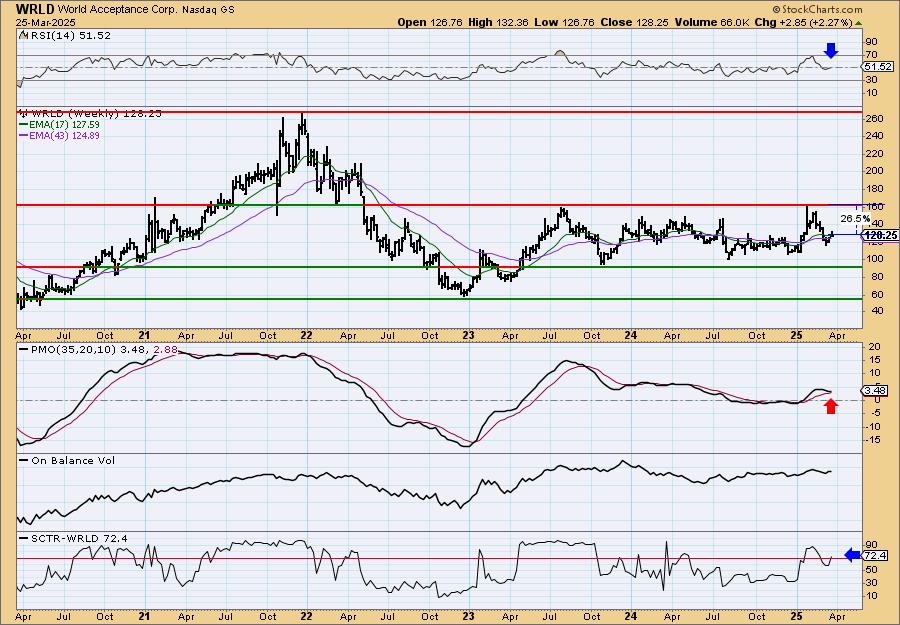Click the 200 price axis label
The image size is (900, 625).
click(x=874, y=171)
